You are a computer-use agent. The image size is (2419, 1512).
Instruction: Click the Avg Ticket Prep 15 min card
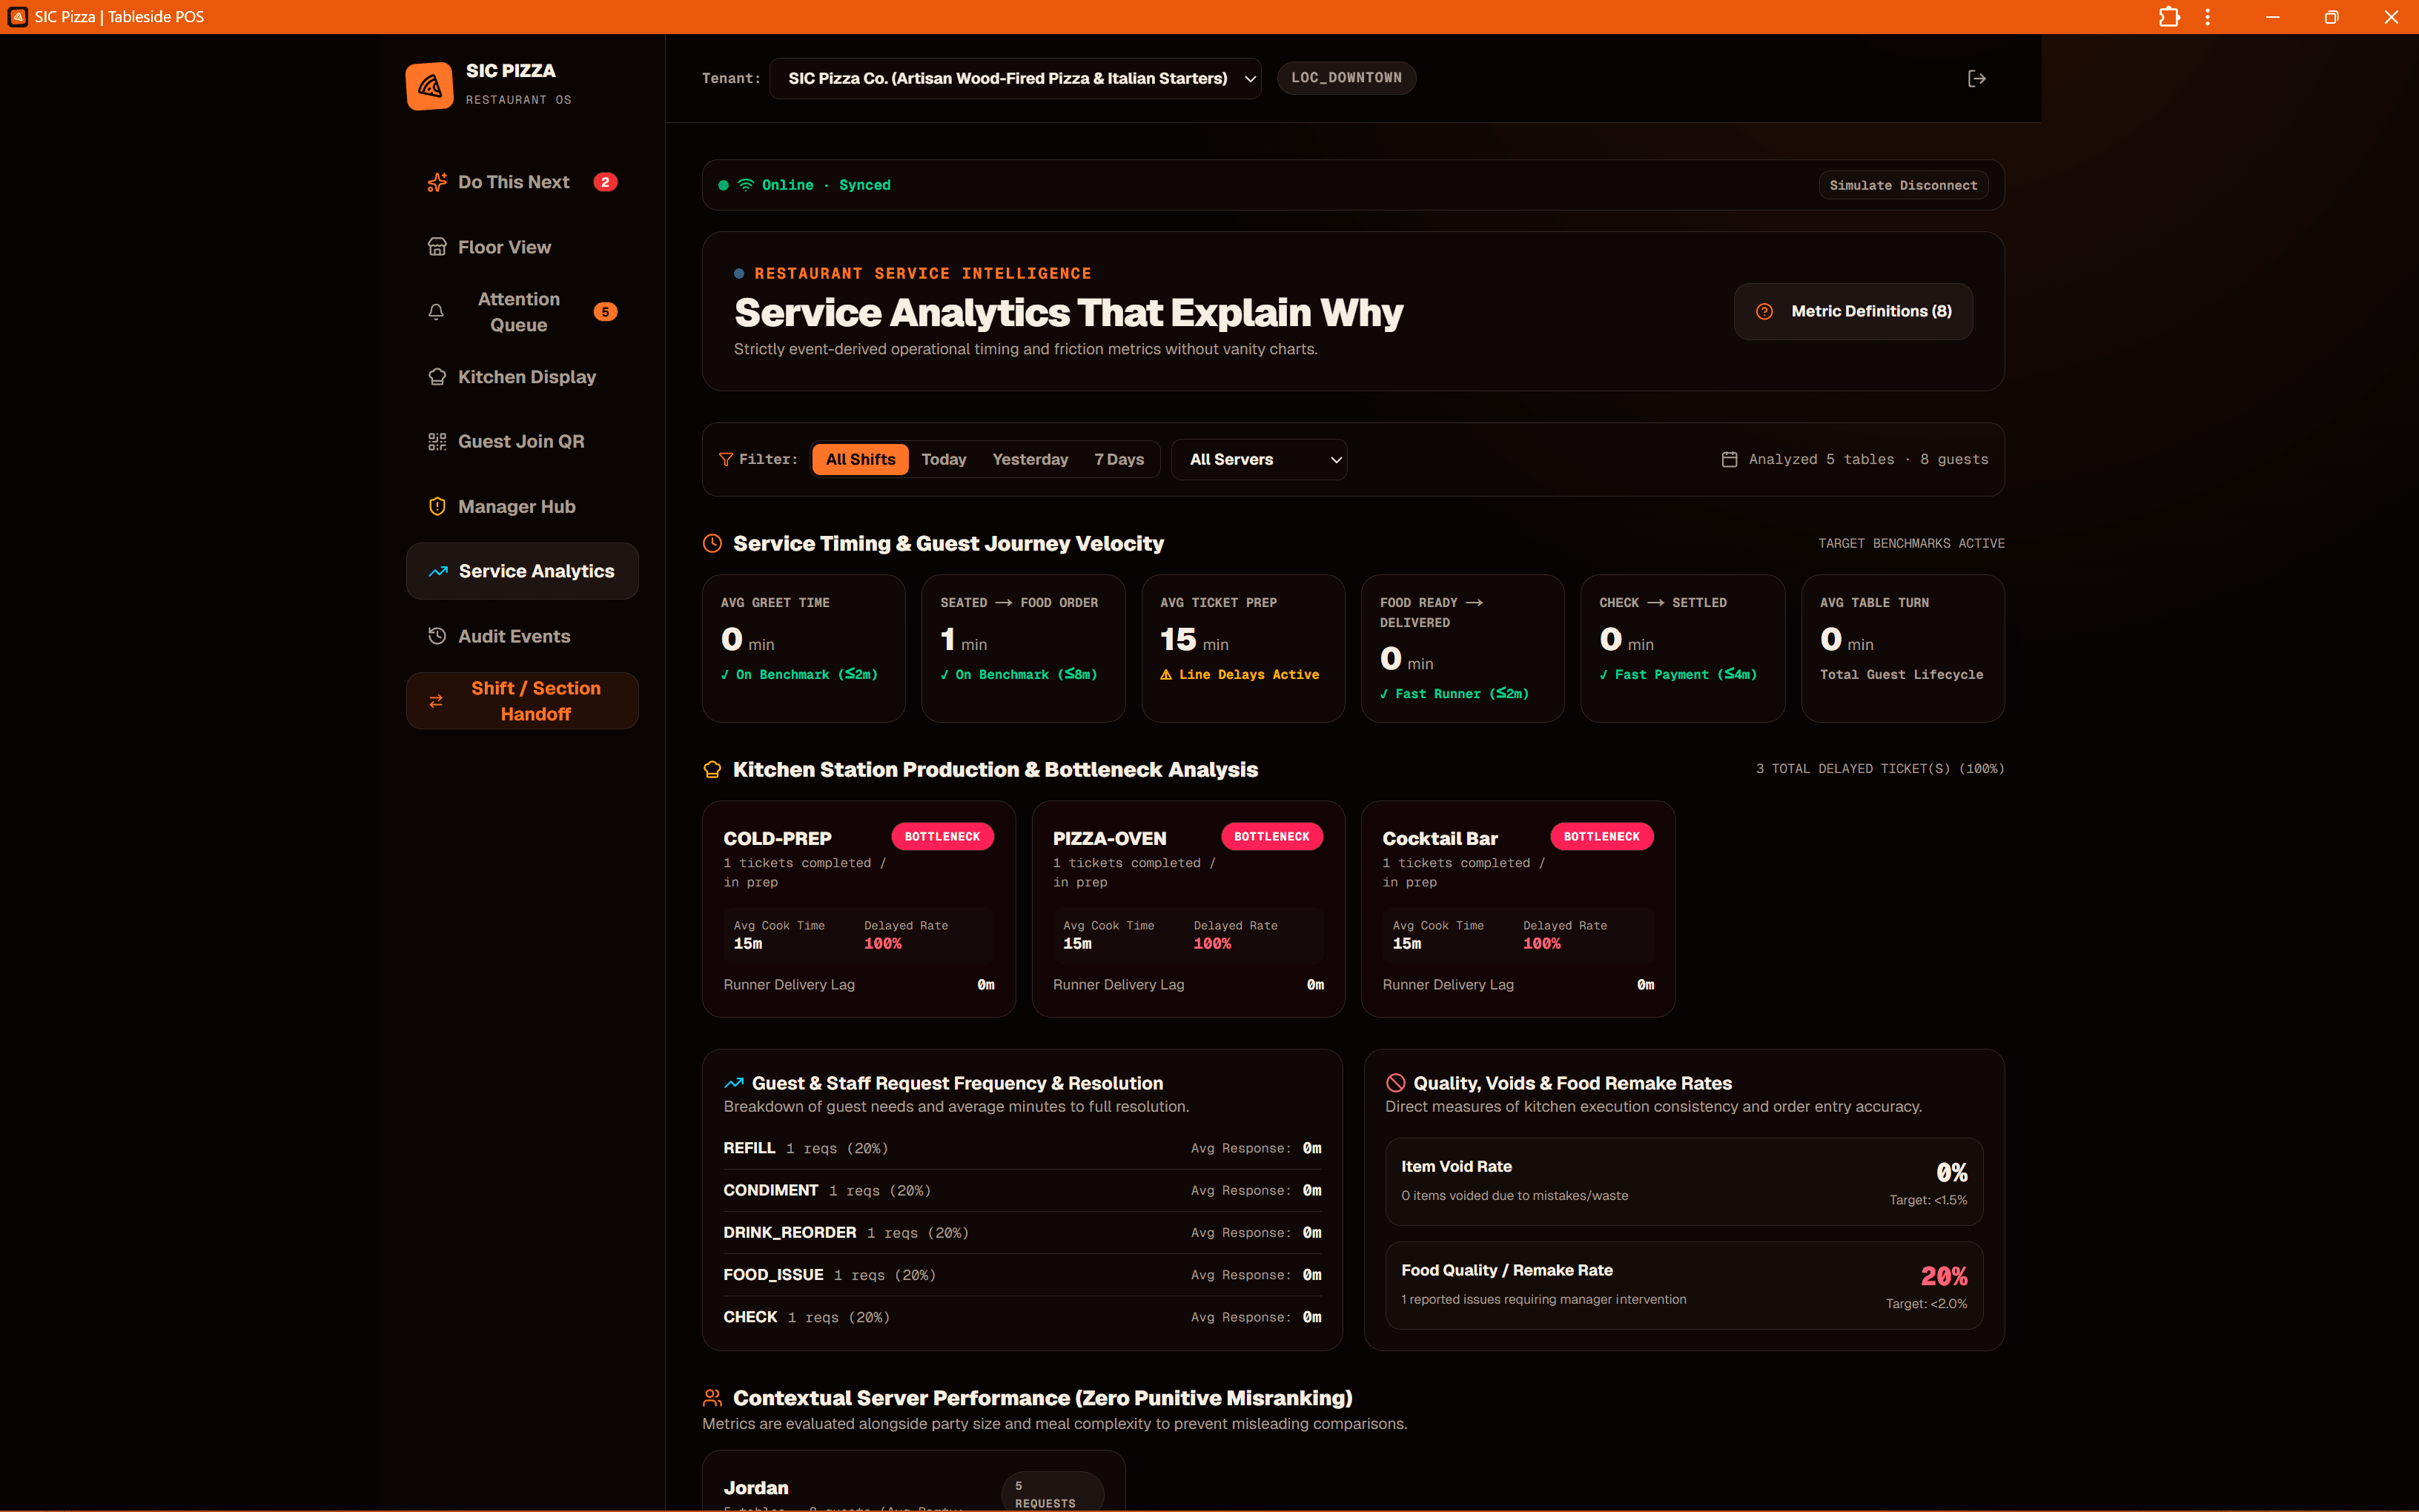pyautogui.click(x=1242, y=647)
